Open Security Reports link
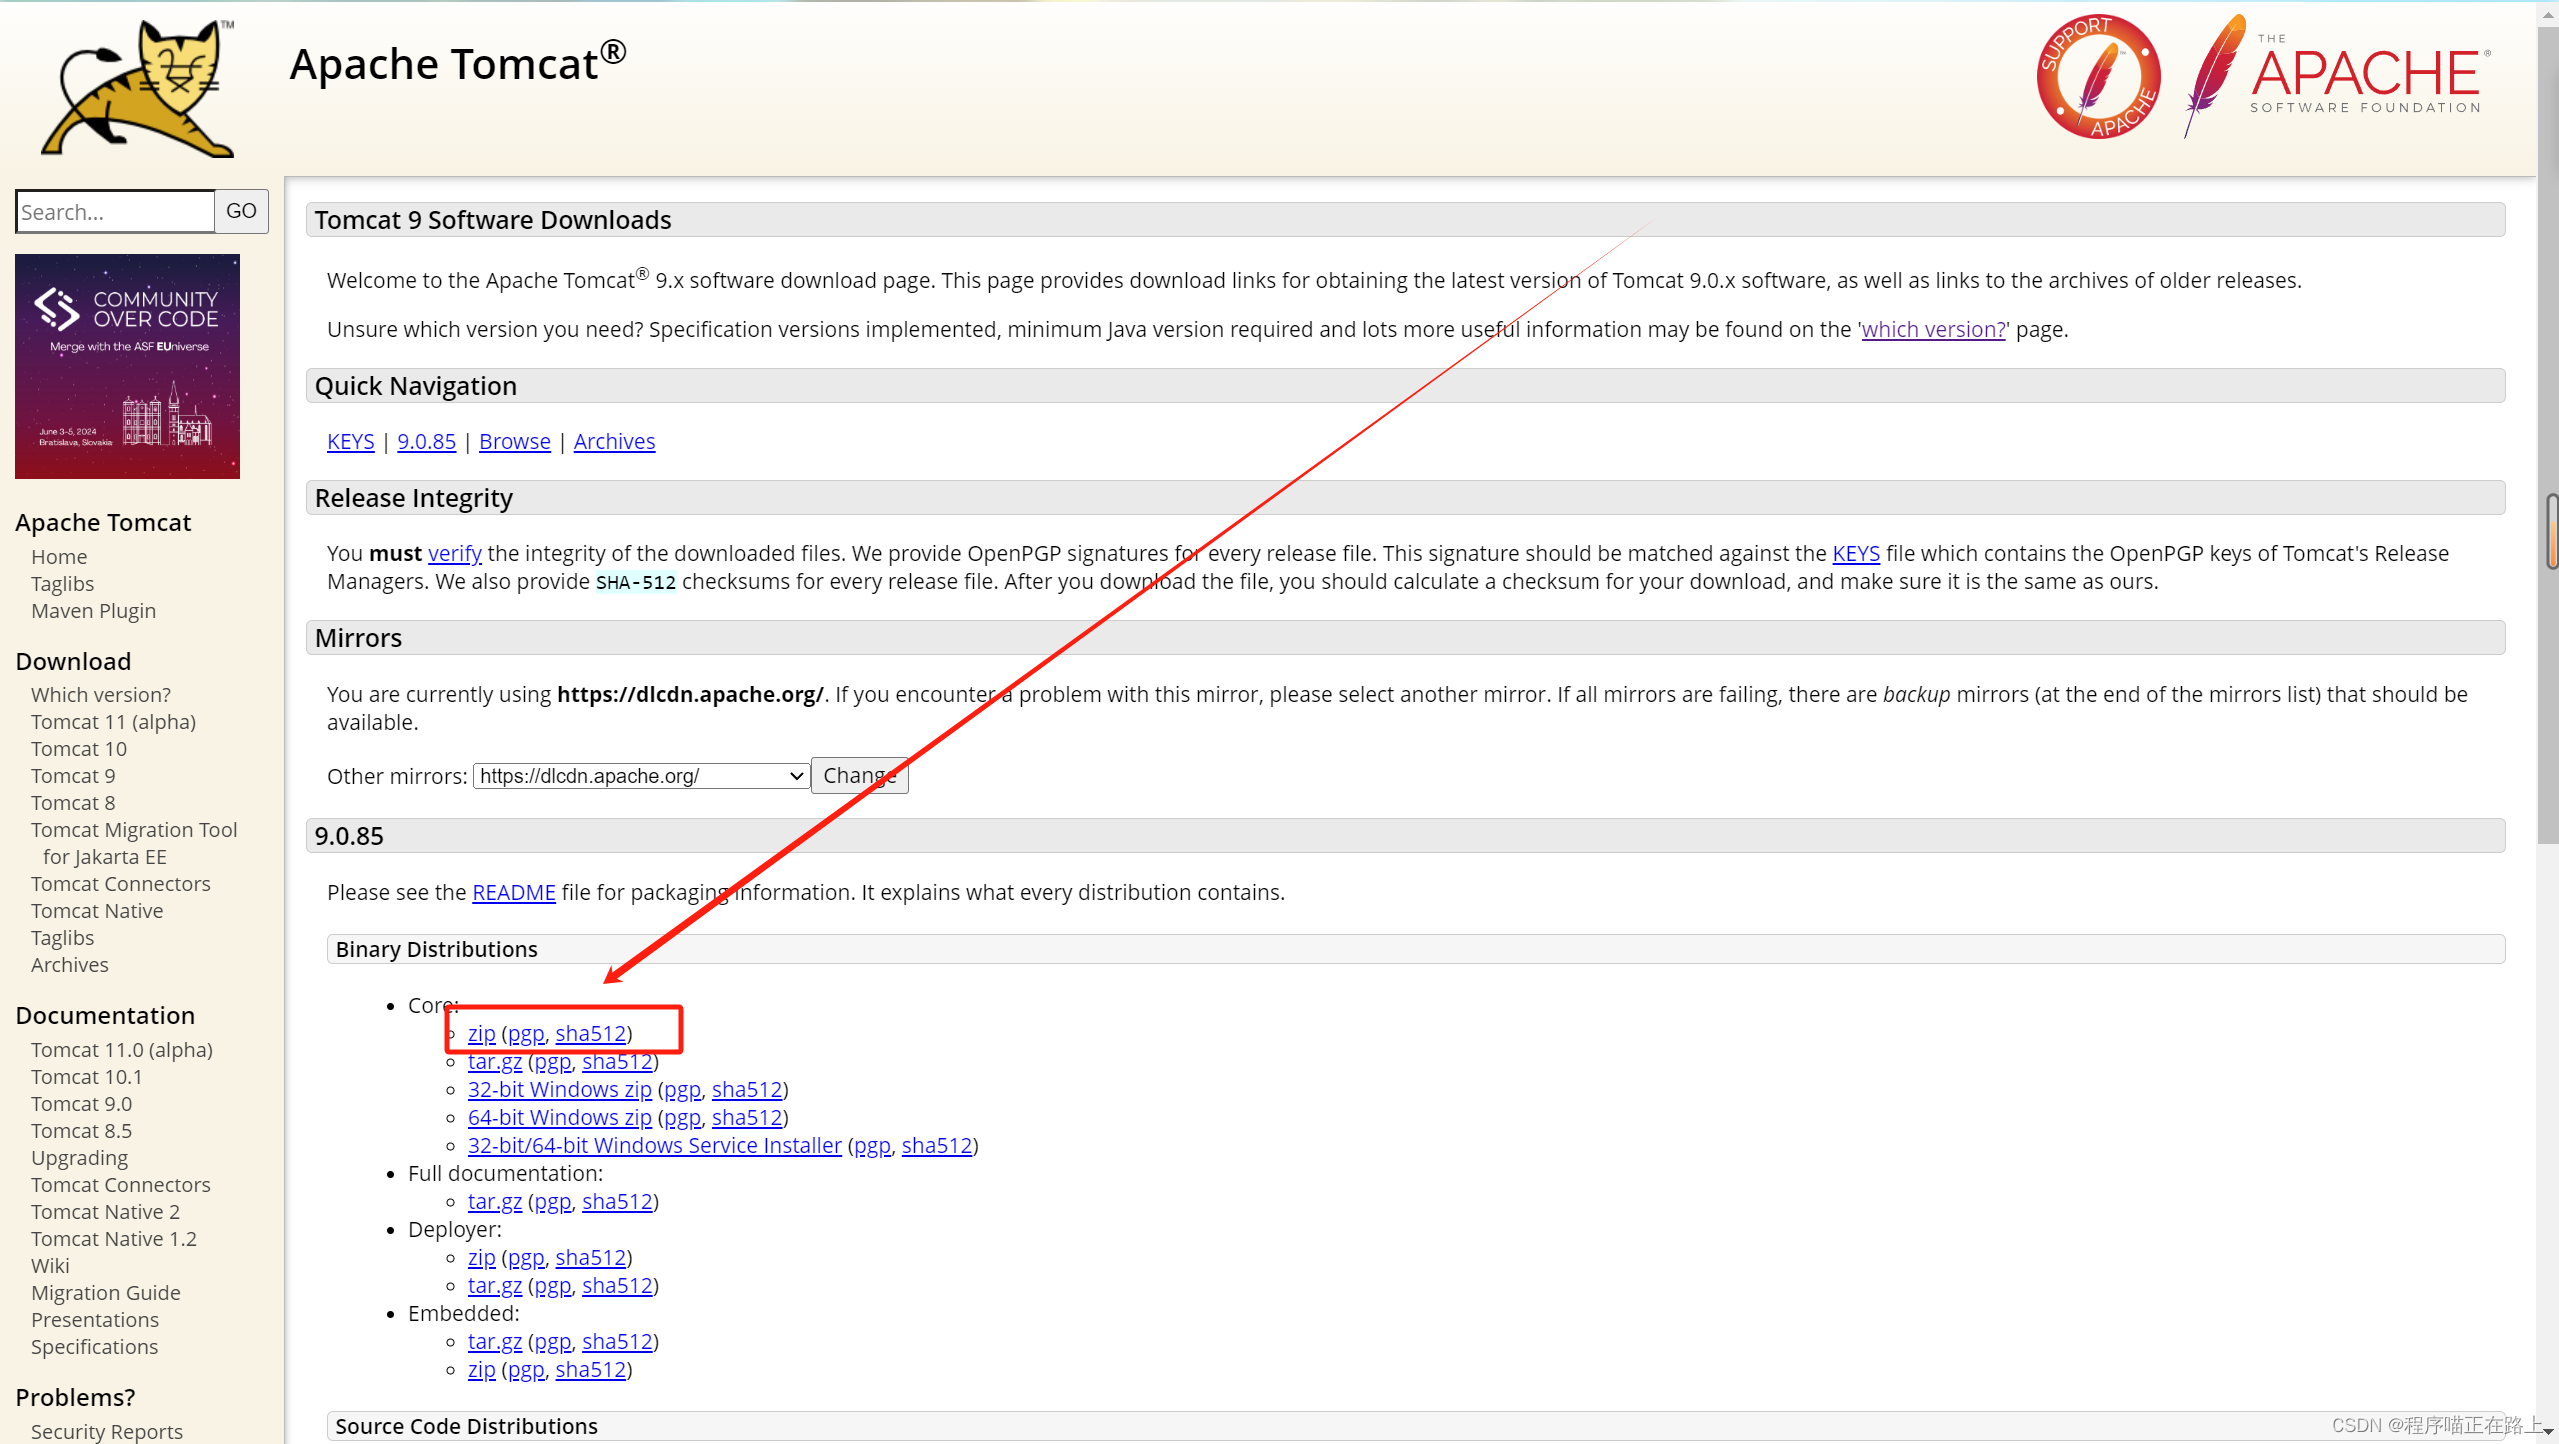Screen dimensions: 2559x1444 (x=106, y=1432)
